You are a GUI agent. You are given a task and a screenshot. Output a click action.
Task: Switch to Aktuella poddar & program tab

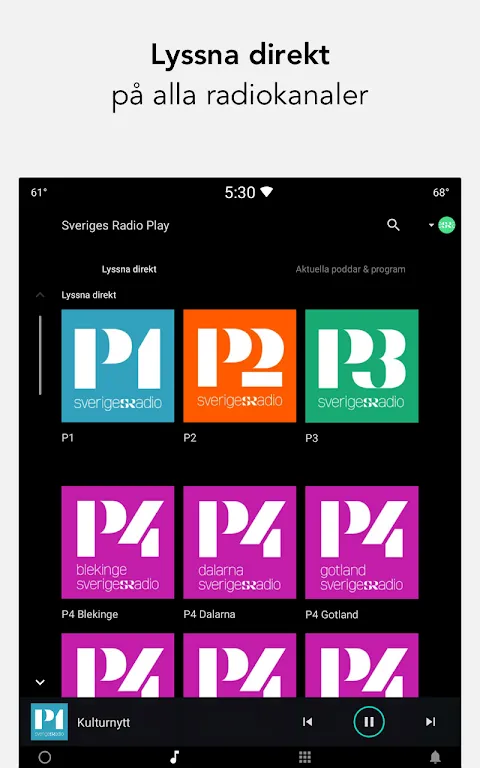click(350, 269)
